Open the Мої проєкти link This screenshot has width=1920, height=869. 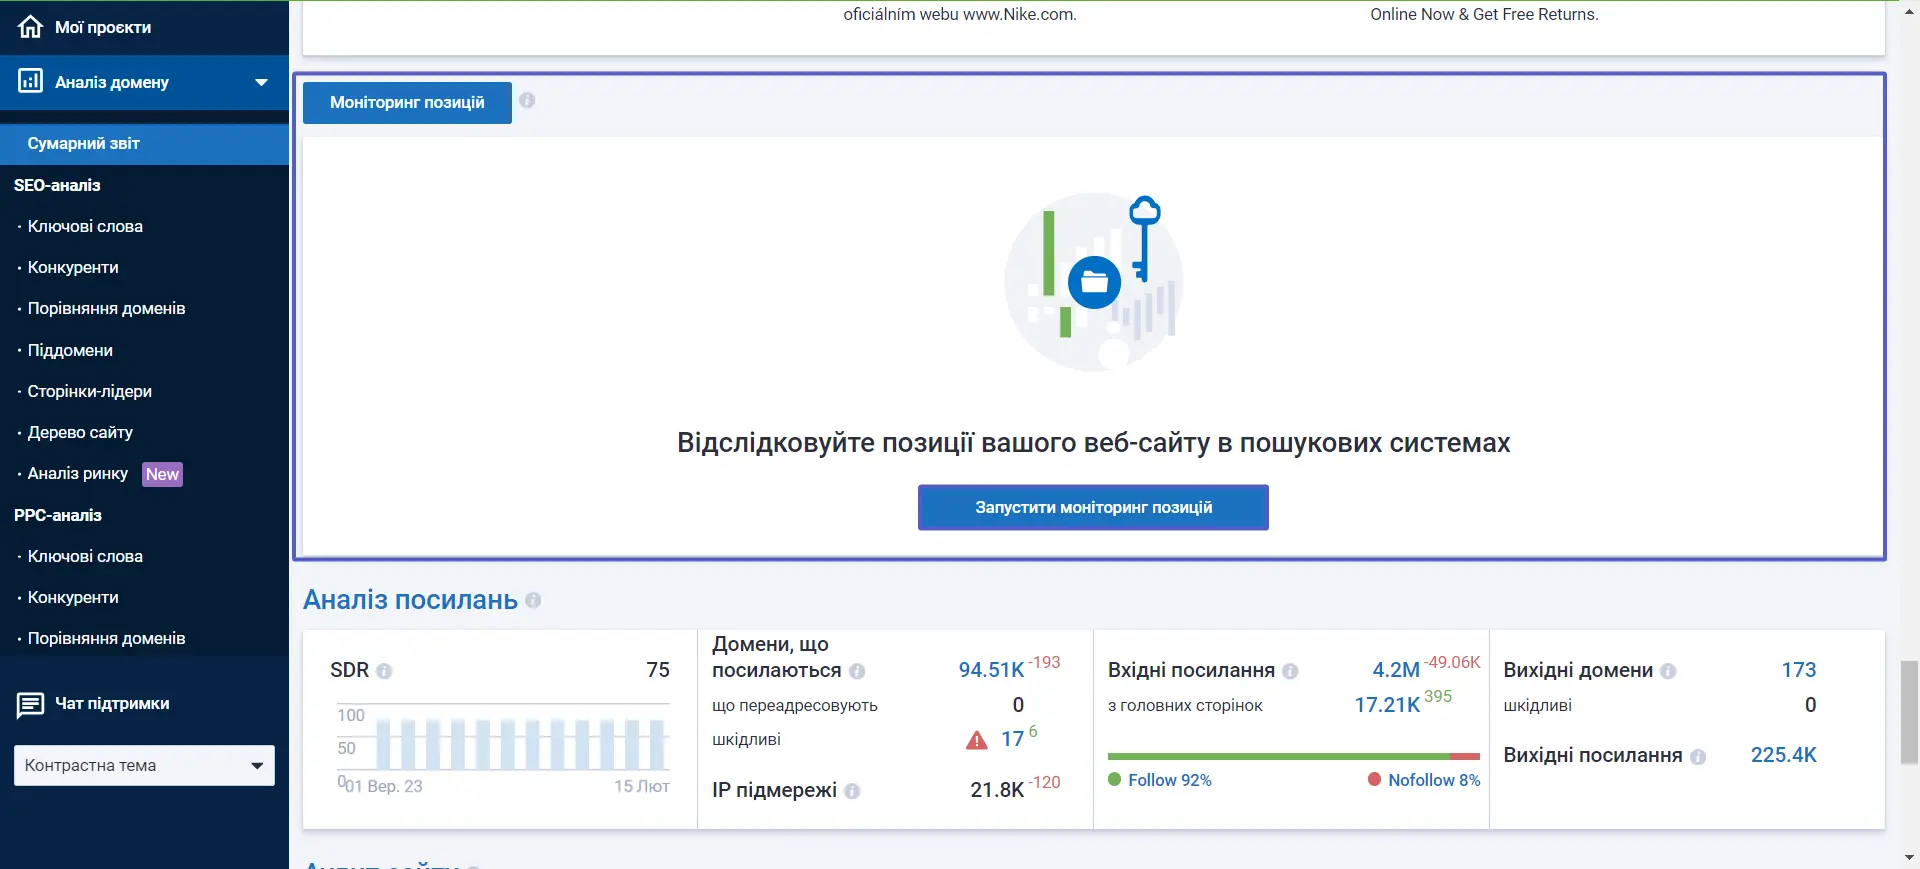coord(103,27)
